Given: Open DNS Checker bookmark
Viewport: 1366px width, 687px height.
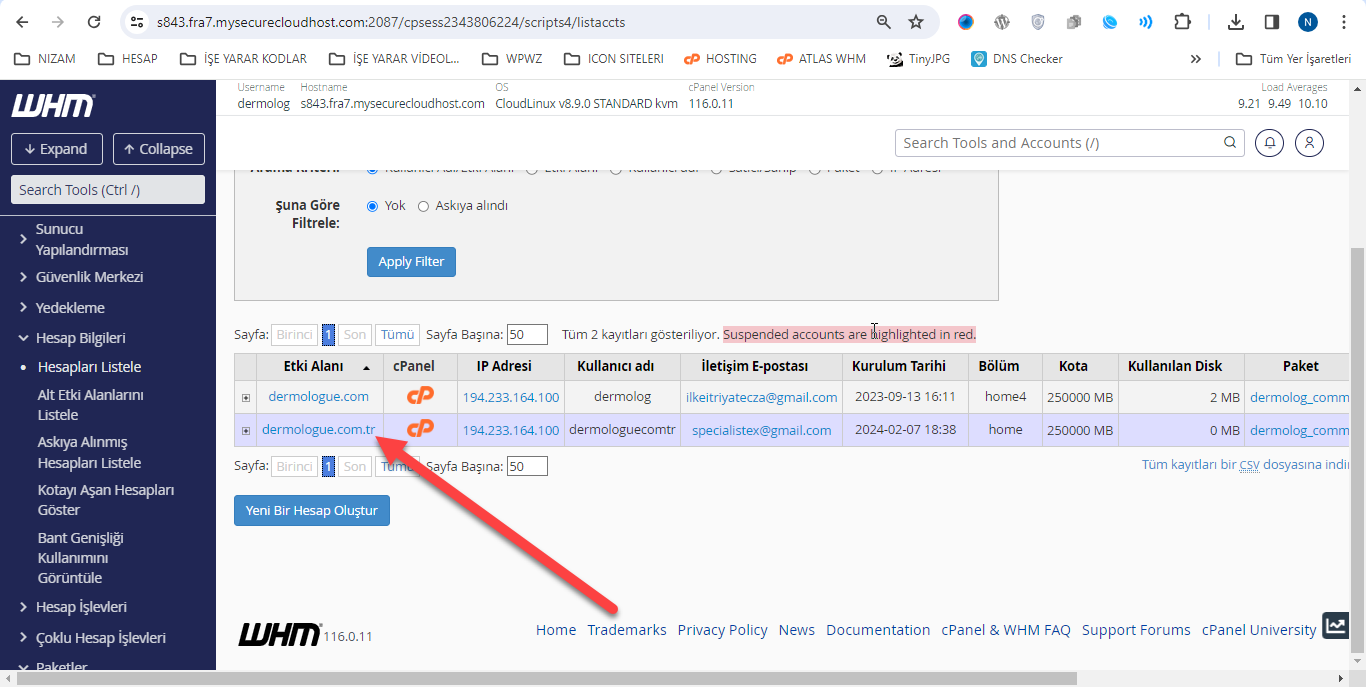Looking at the screenshot, I should pos(1017,59).
